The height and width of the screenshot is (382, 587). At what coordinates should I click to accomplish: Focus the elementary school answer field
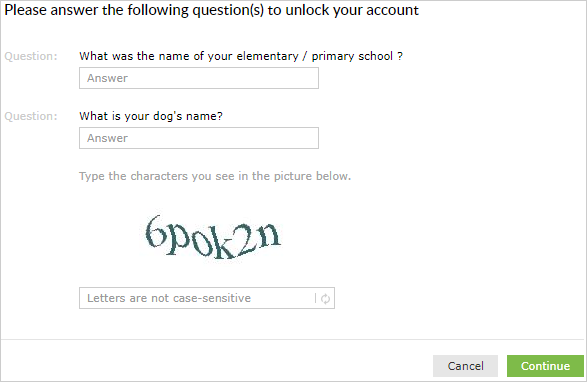click(x=199, y=78)
